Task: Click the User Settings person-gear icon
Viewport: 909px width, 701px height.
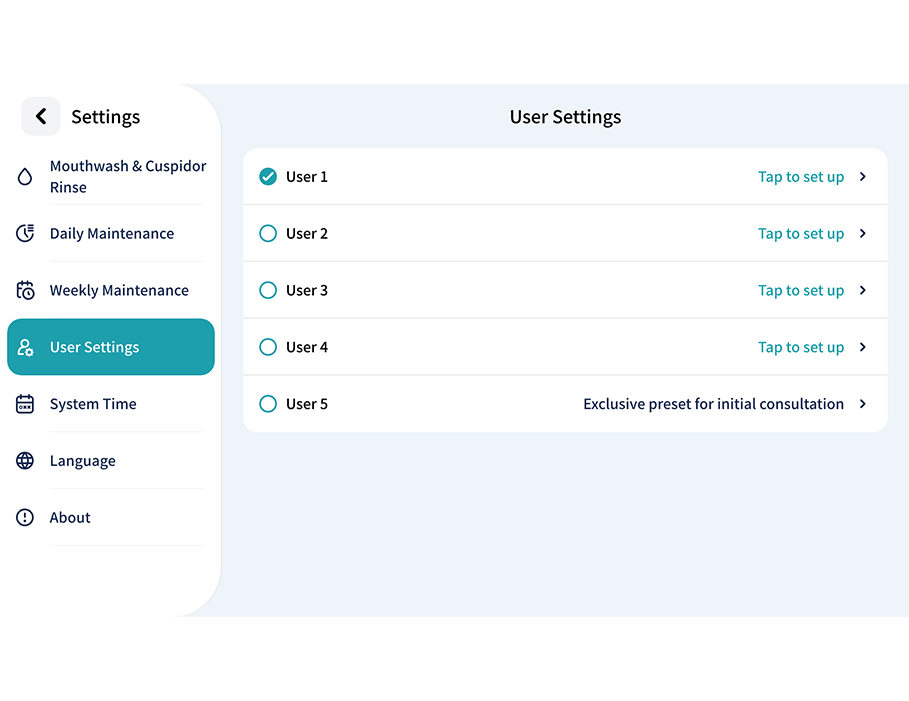Action: point(25,348)
